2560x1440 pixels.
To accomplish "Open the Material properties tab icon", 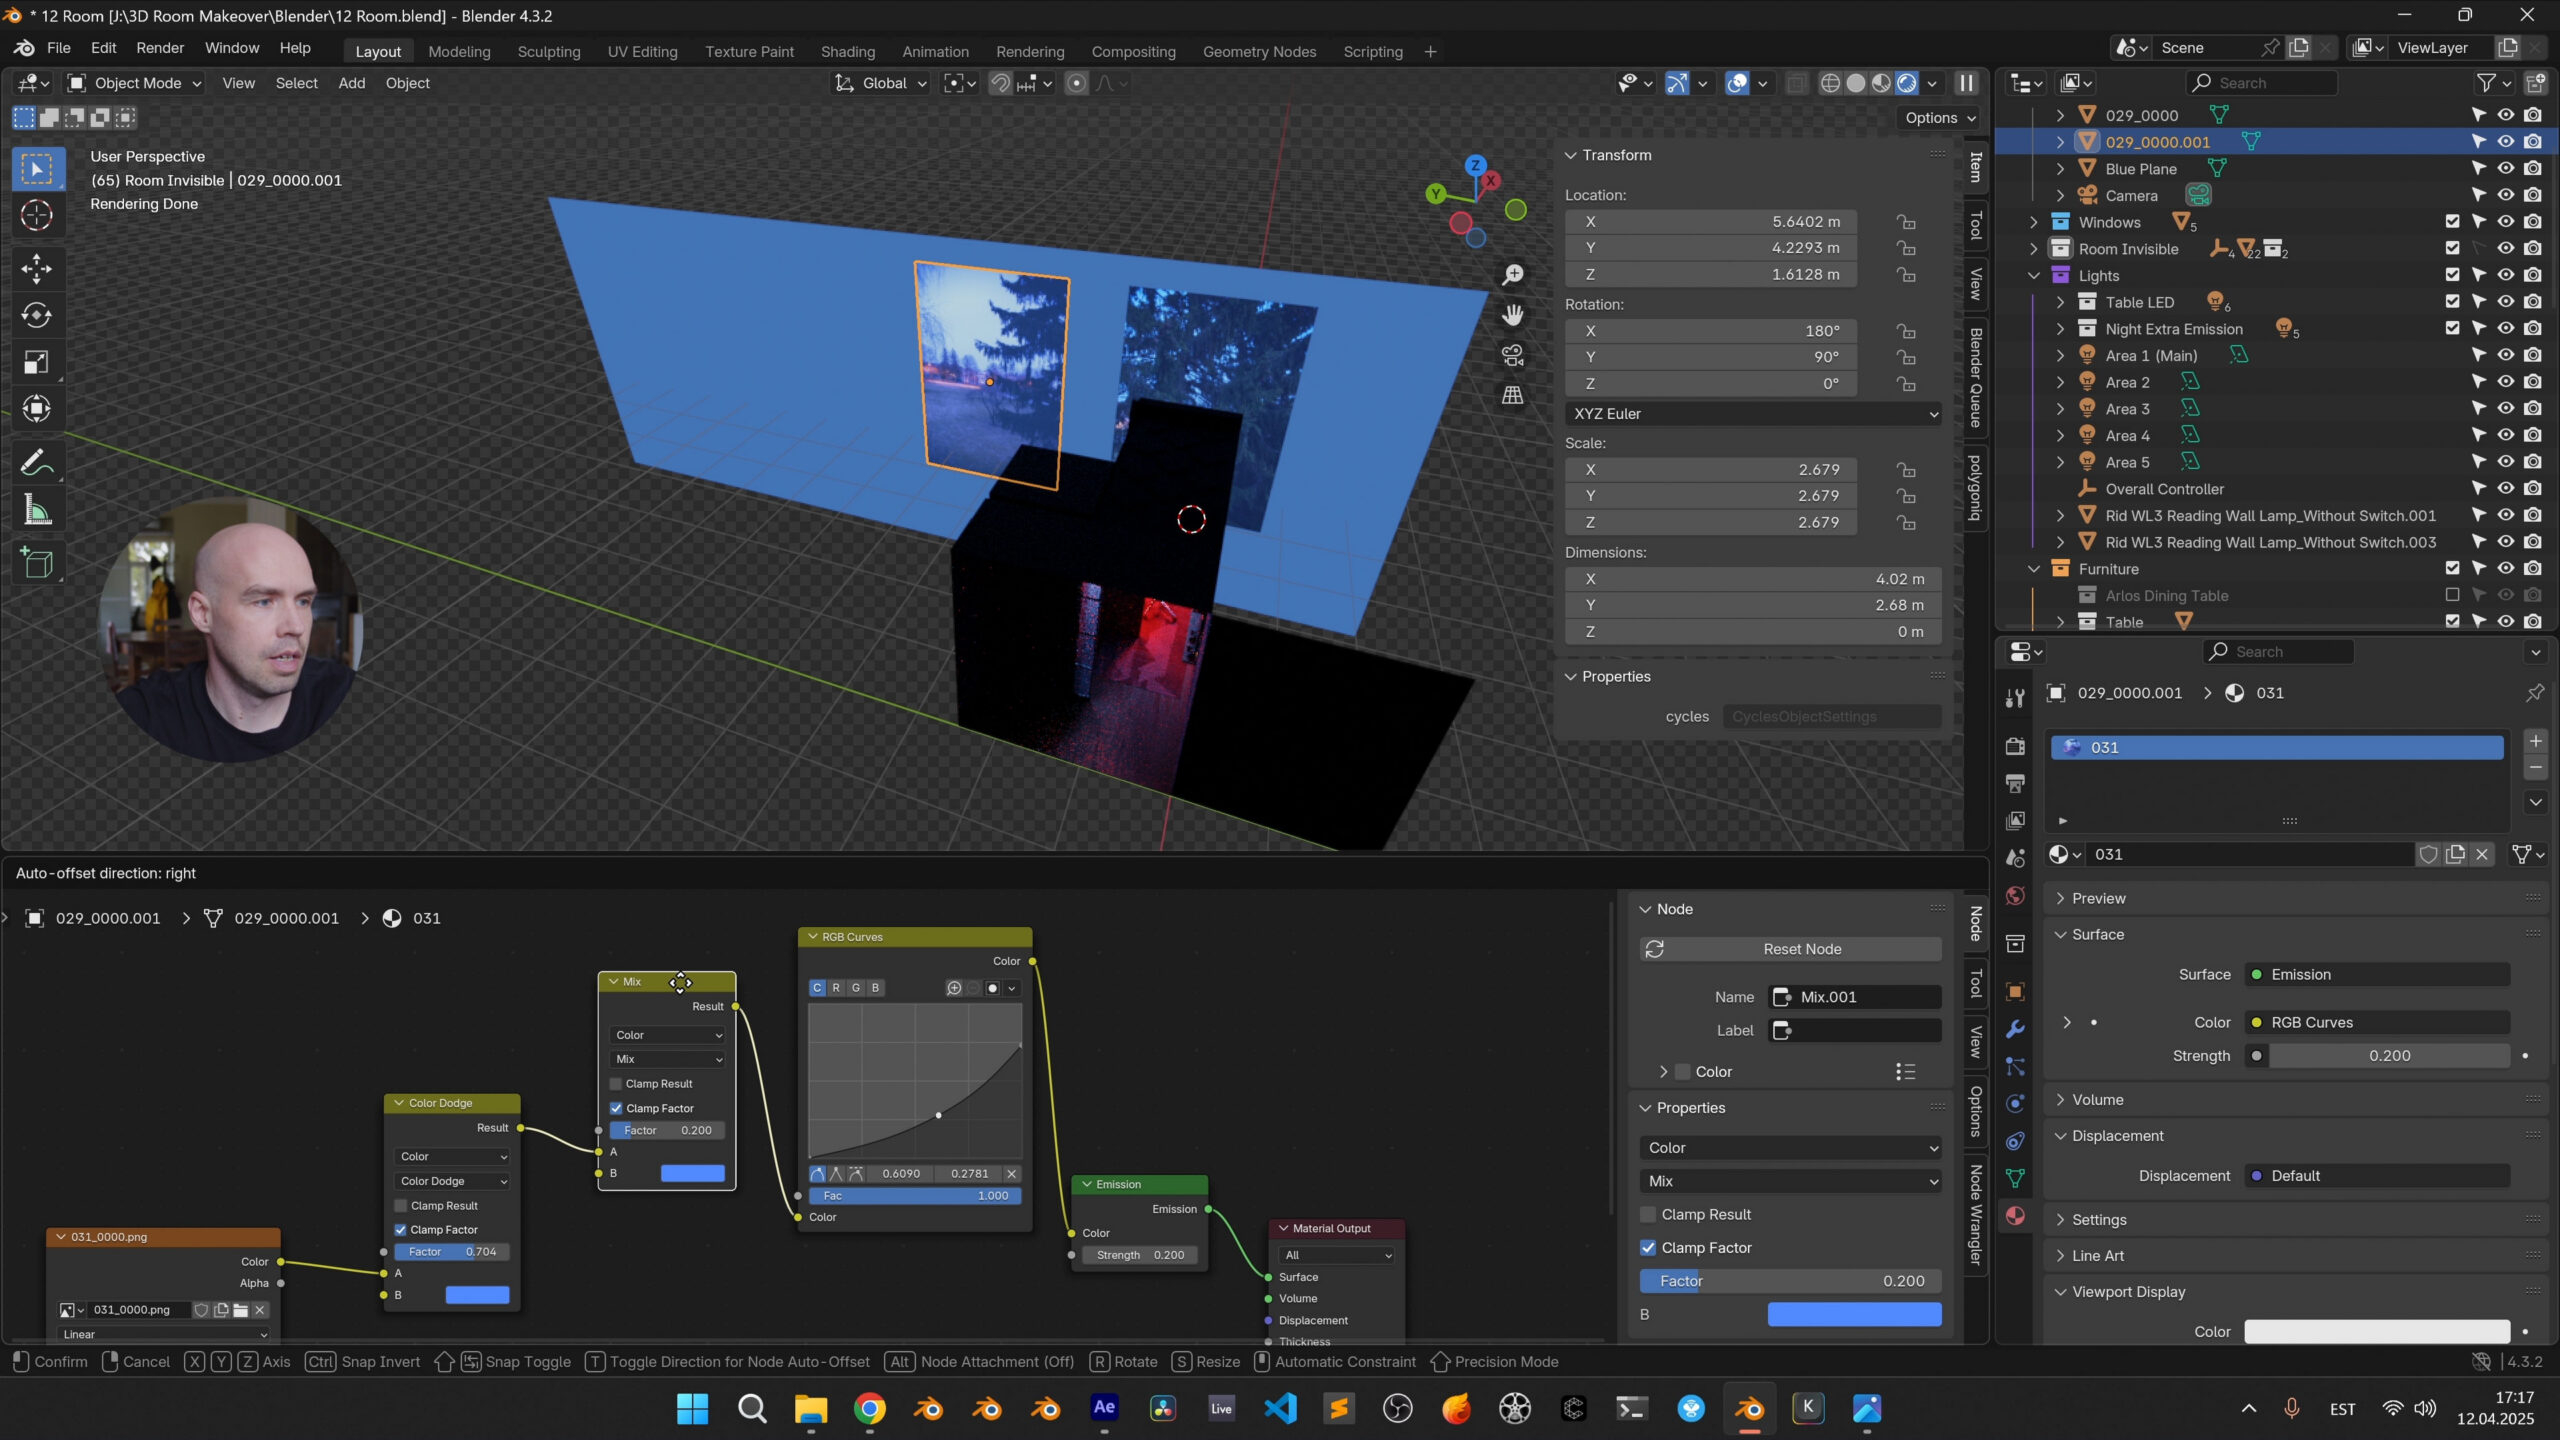I will click(2015, 1216).
